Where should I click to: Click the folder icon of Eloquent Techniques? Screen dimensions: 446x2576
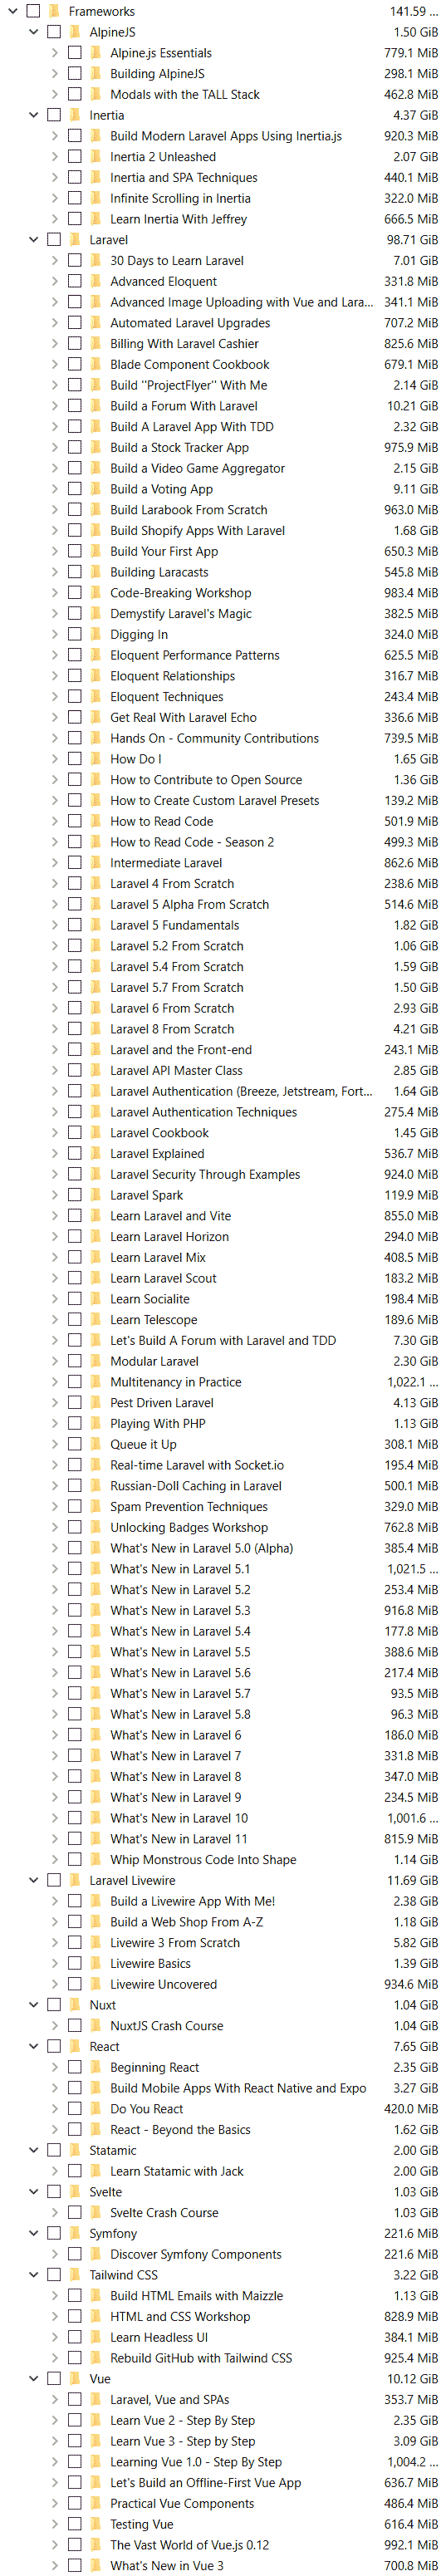96,697
